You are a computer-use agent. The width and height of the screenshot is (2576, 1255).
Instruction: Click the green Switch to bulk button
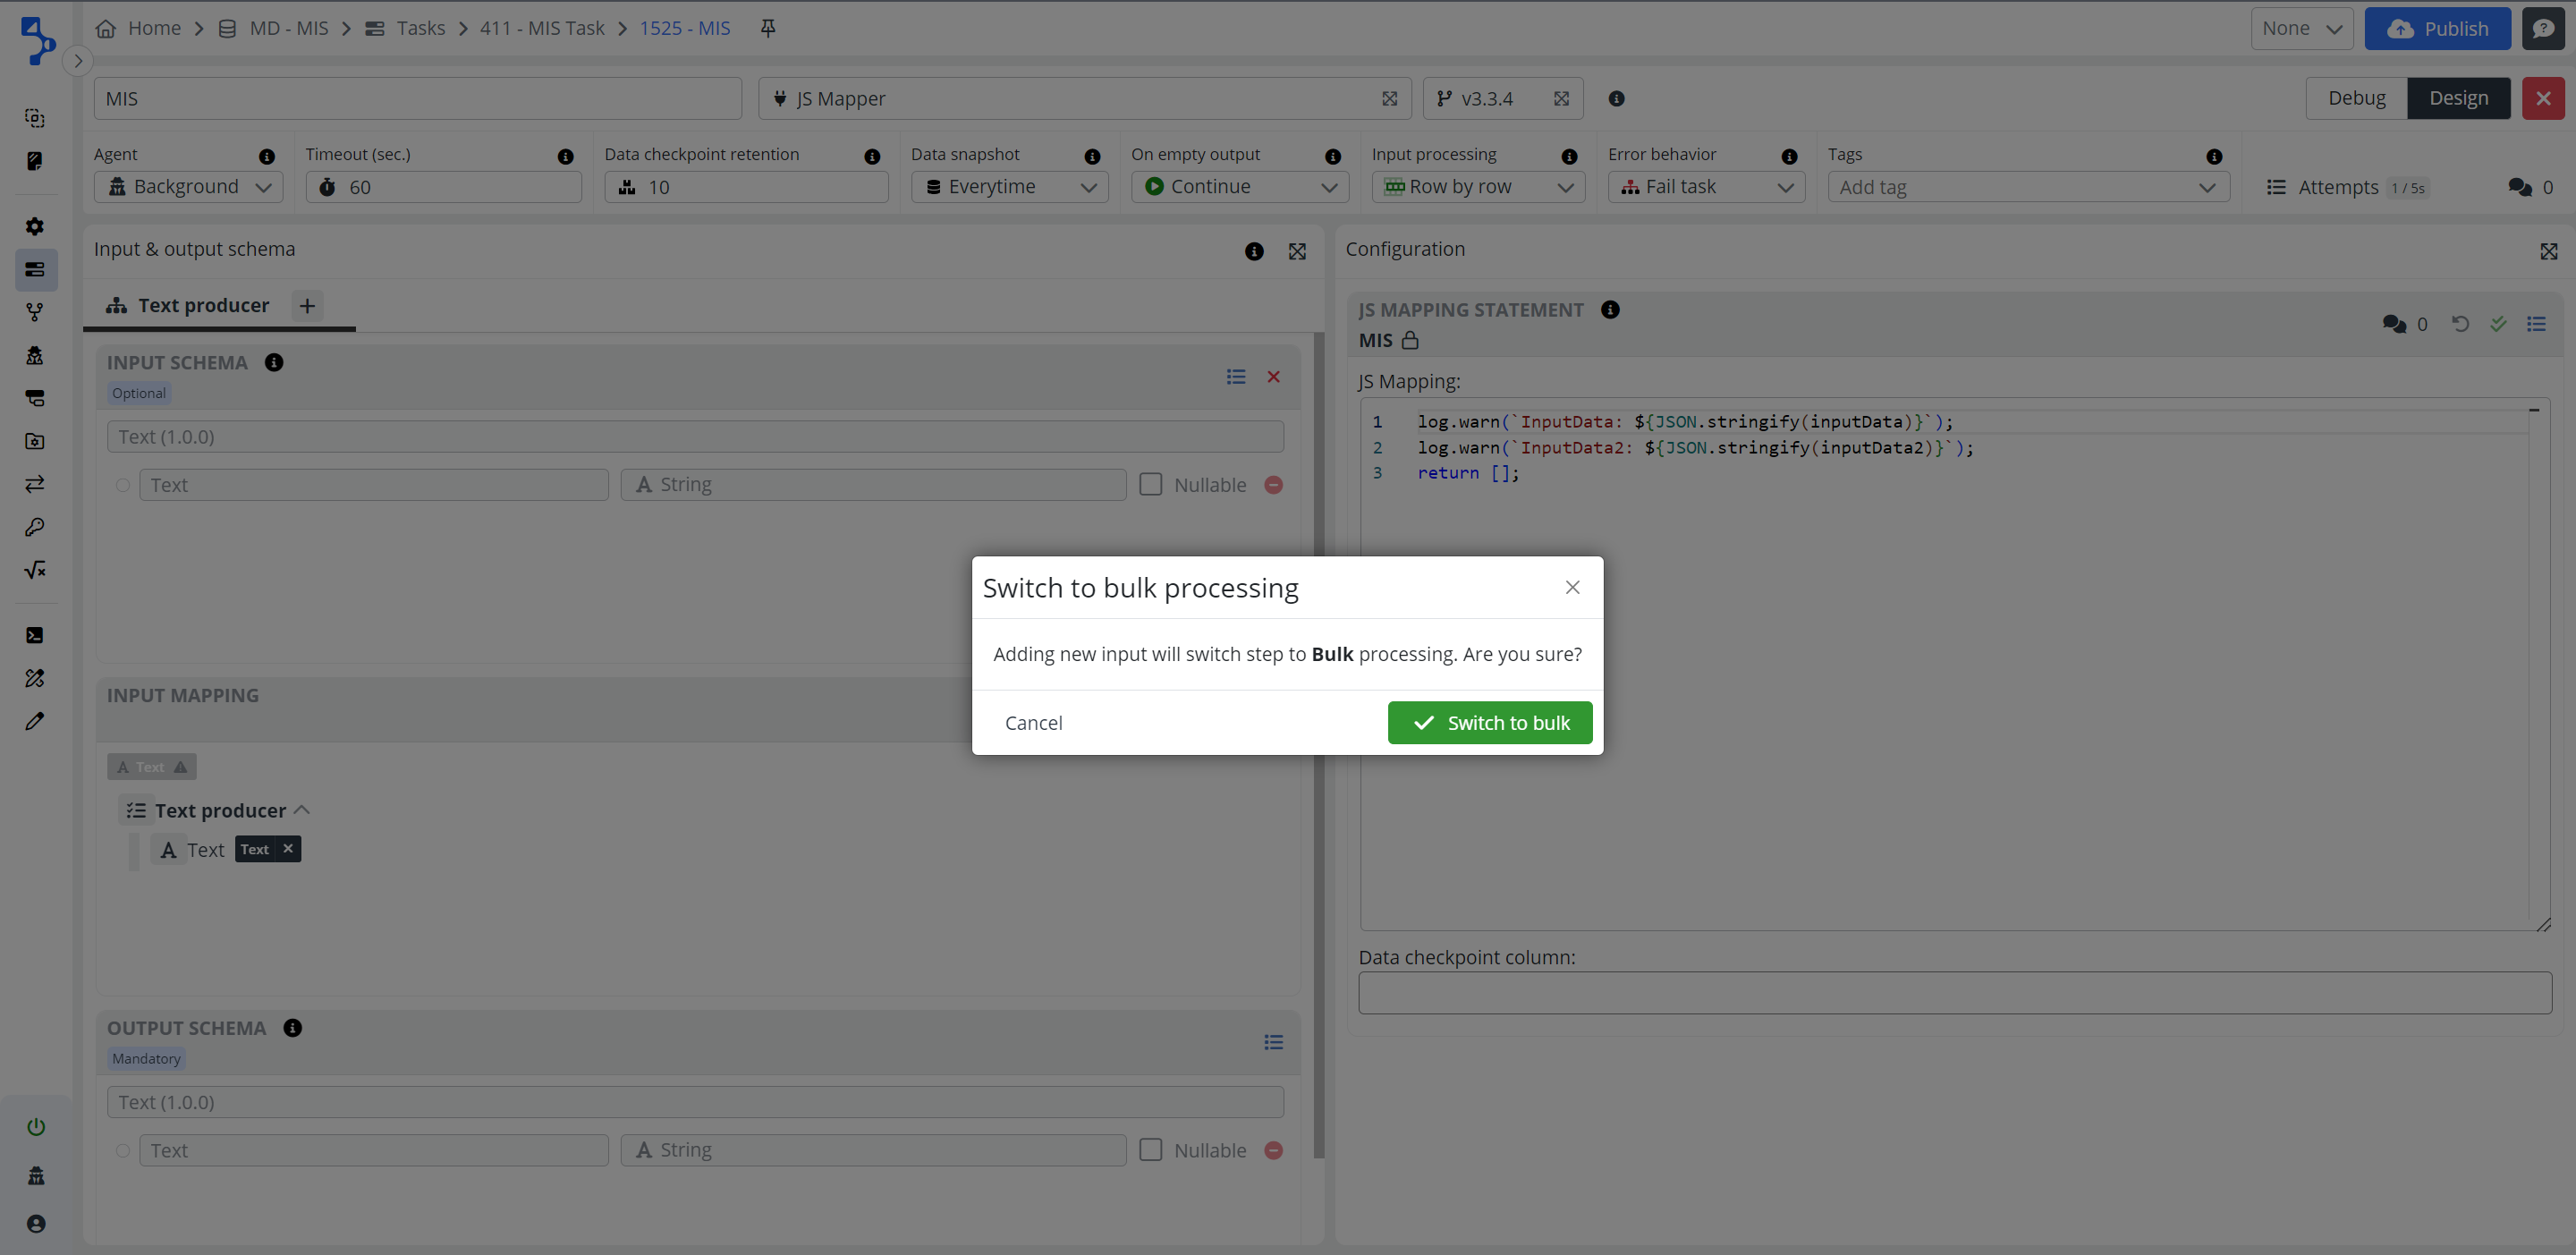[x=1489, y=722]
